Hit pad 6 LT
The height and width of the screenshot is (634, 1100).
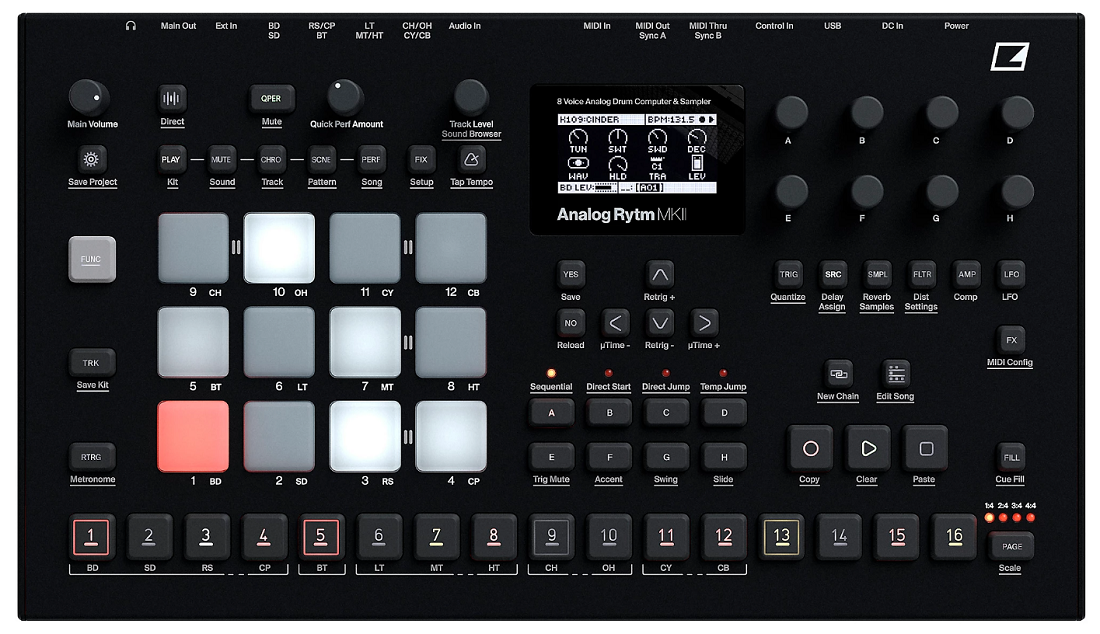tap(279, 342)
